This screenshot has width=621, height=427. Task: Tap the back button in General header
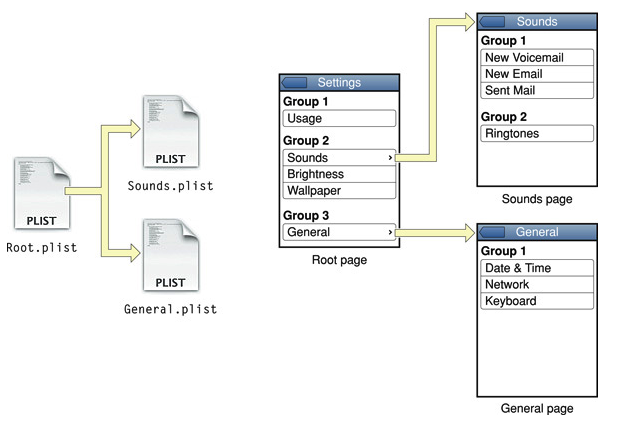coord(491,232)
